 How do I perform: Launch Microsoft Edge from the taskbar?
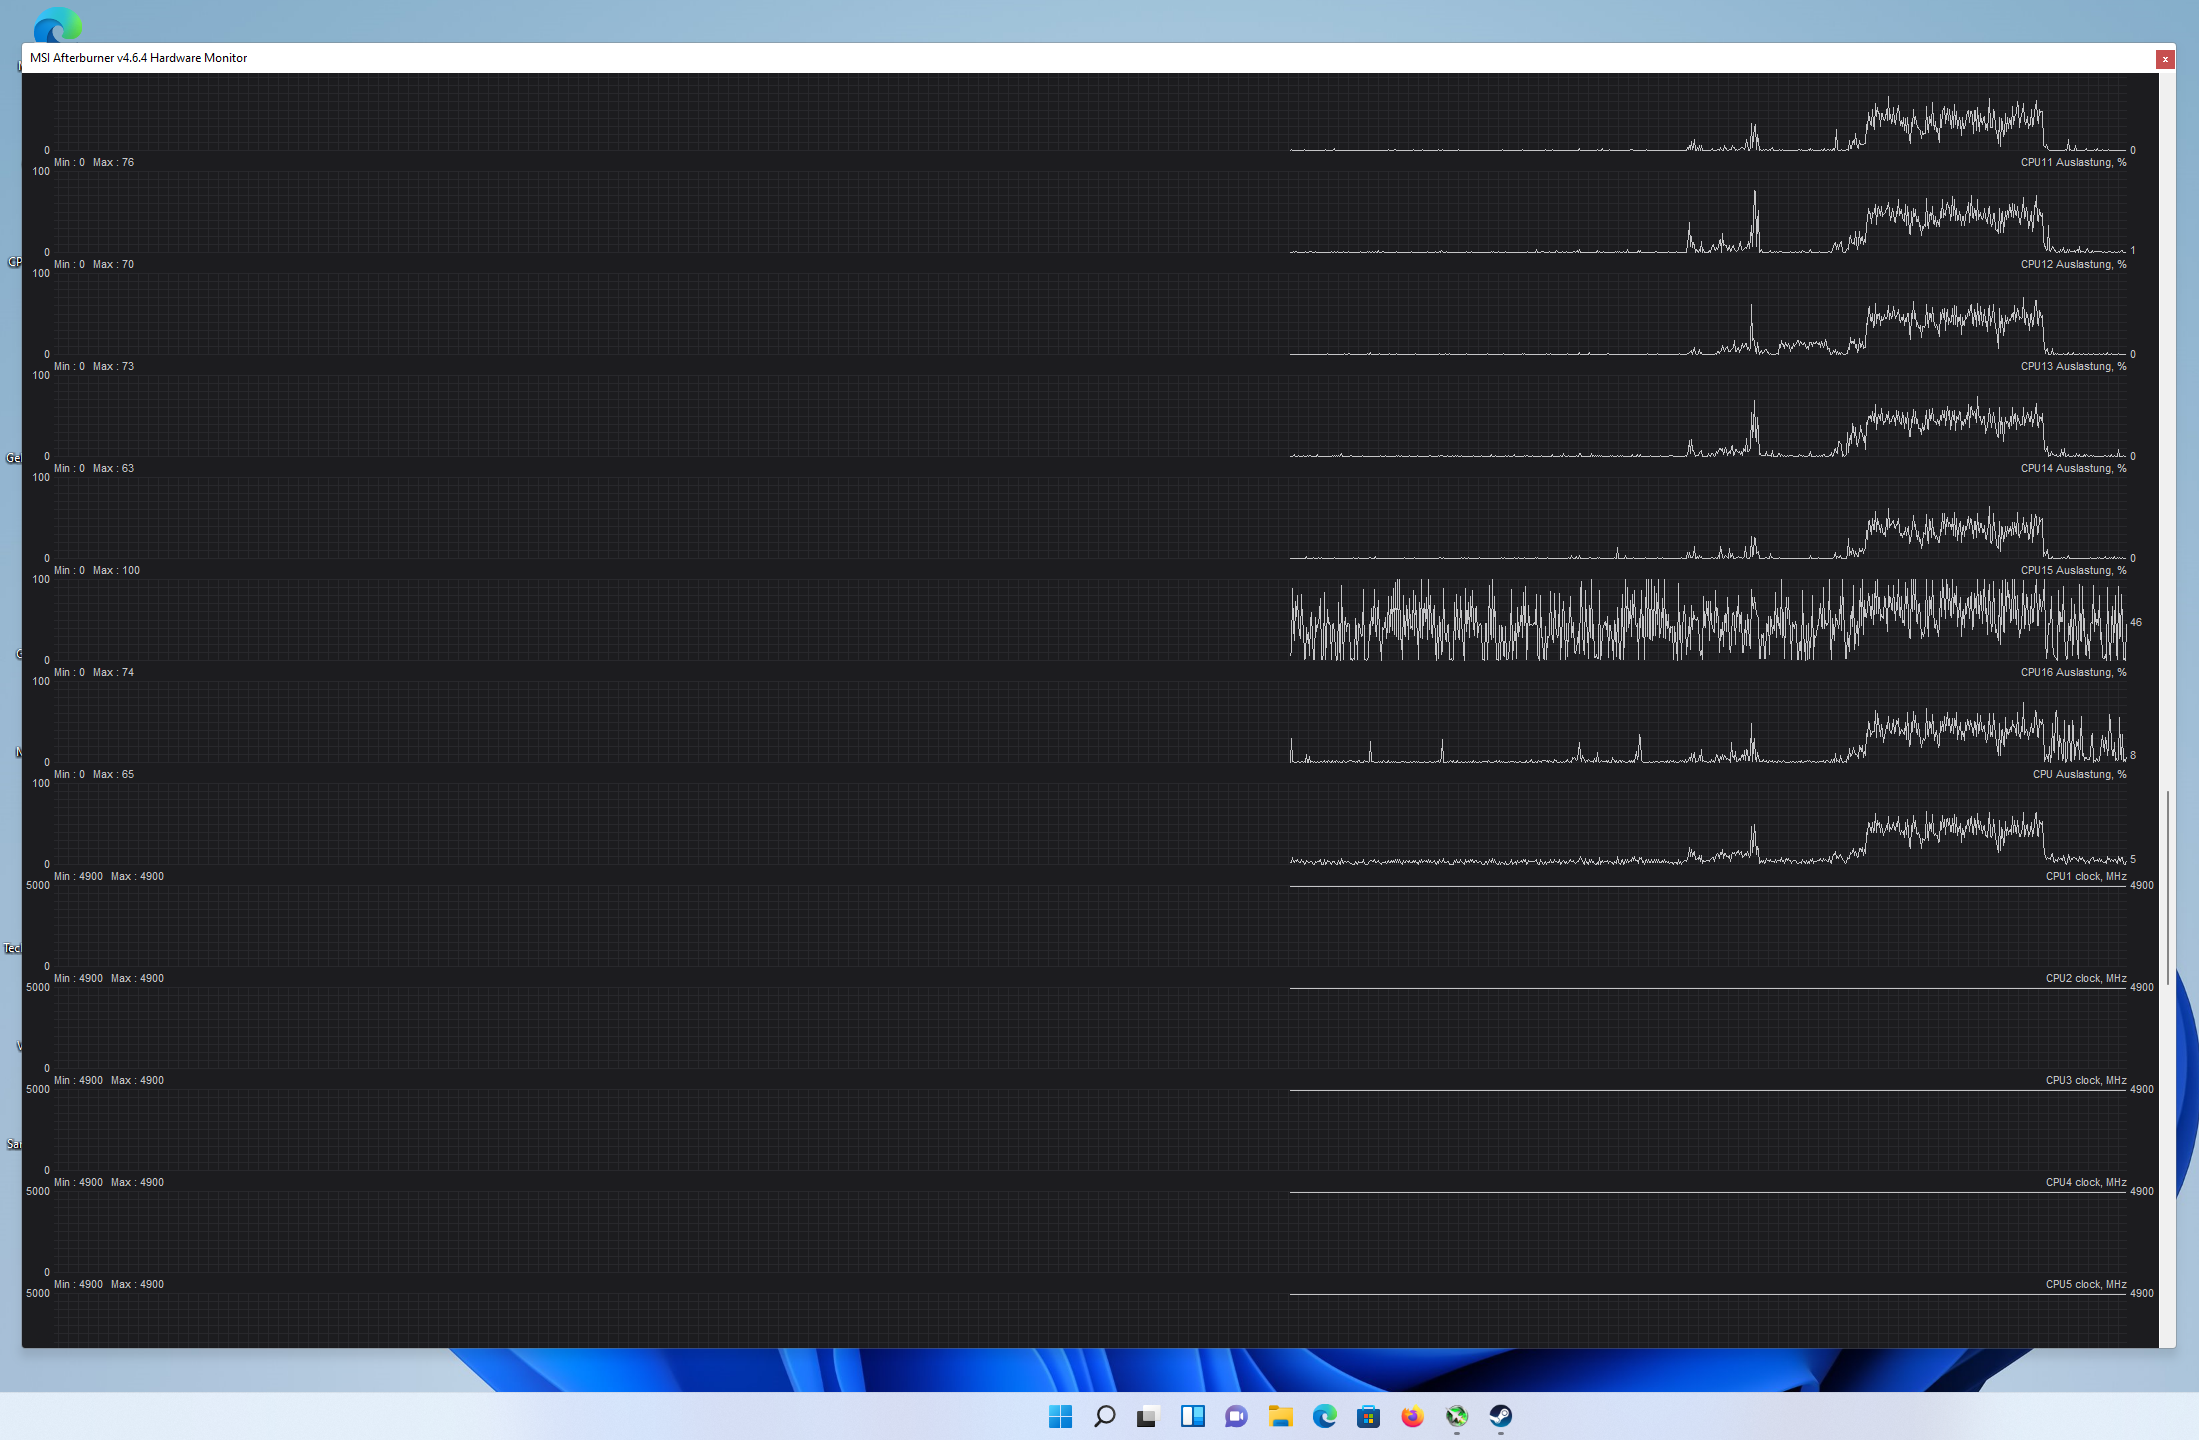pyautogui.click(x=1324, y=1416)
